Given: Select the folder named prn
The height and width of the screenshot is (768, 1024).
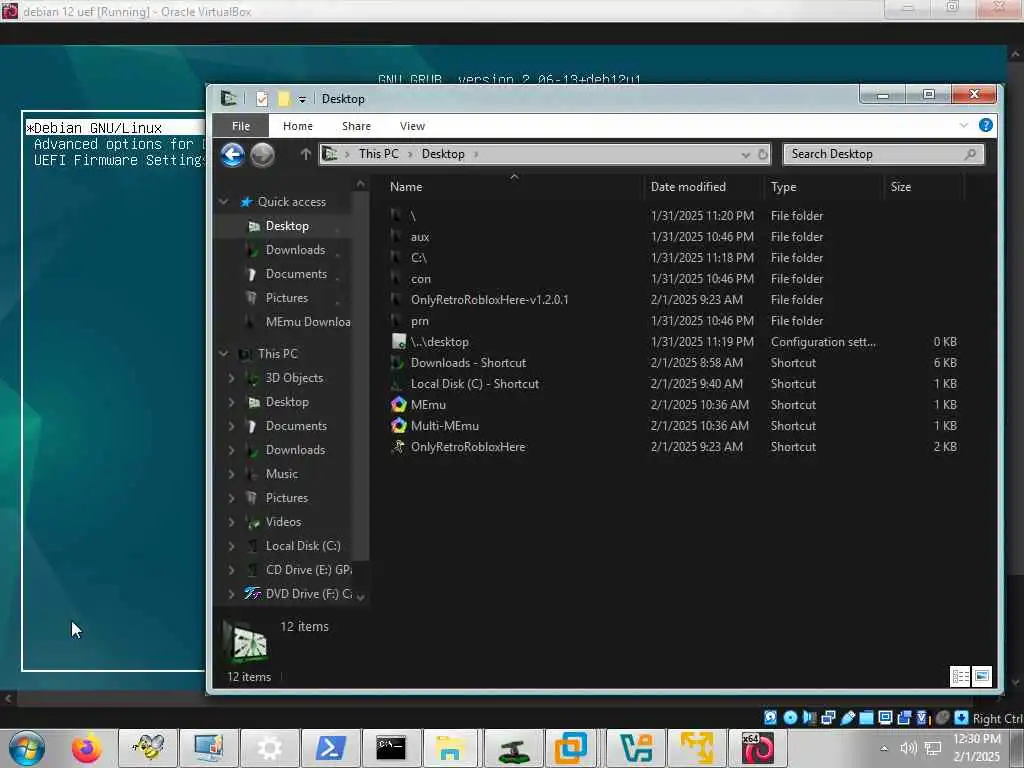Looking at the screenshot, I should [x=420, y=321].
